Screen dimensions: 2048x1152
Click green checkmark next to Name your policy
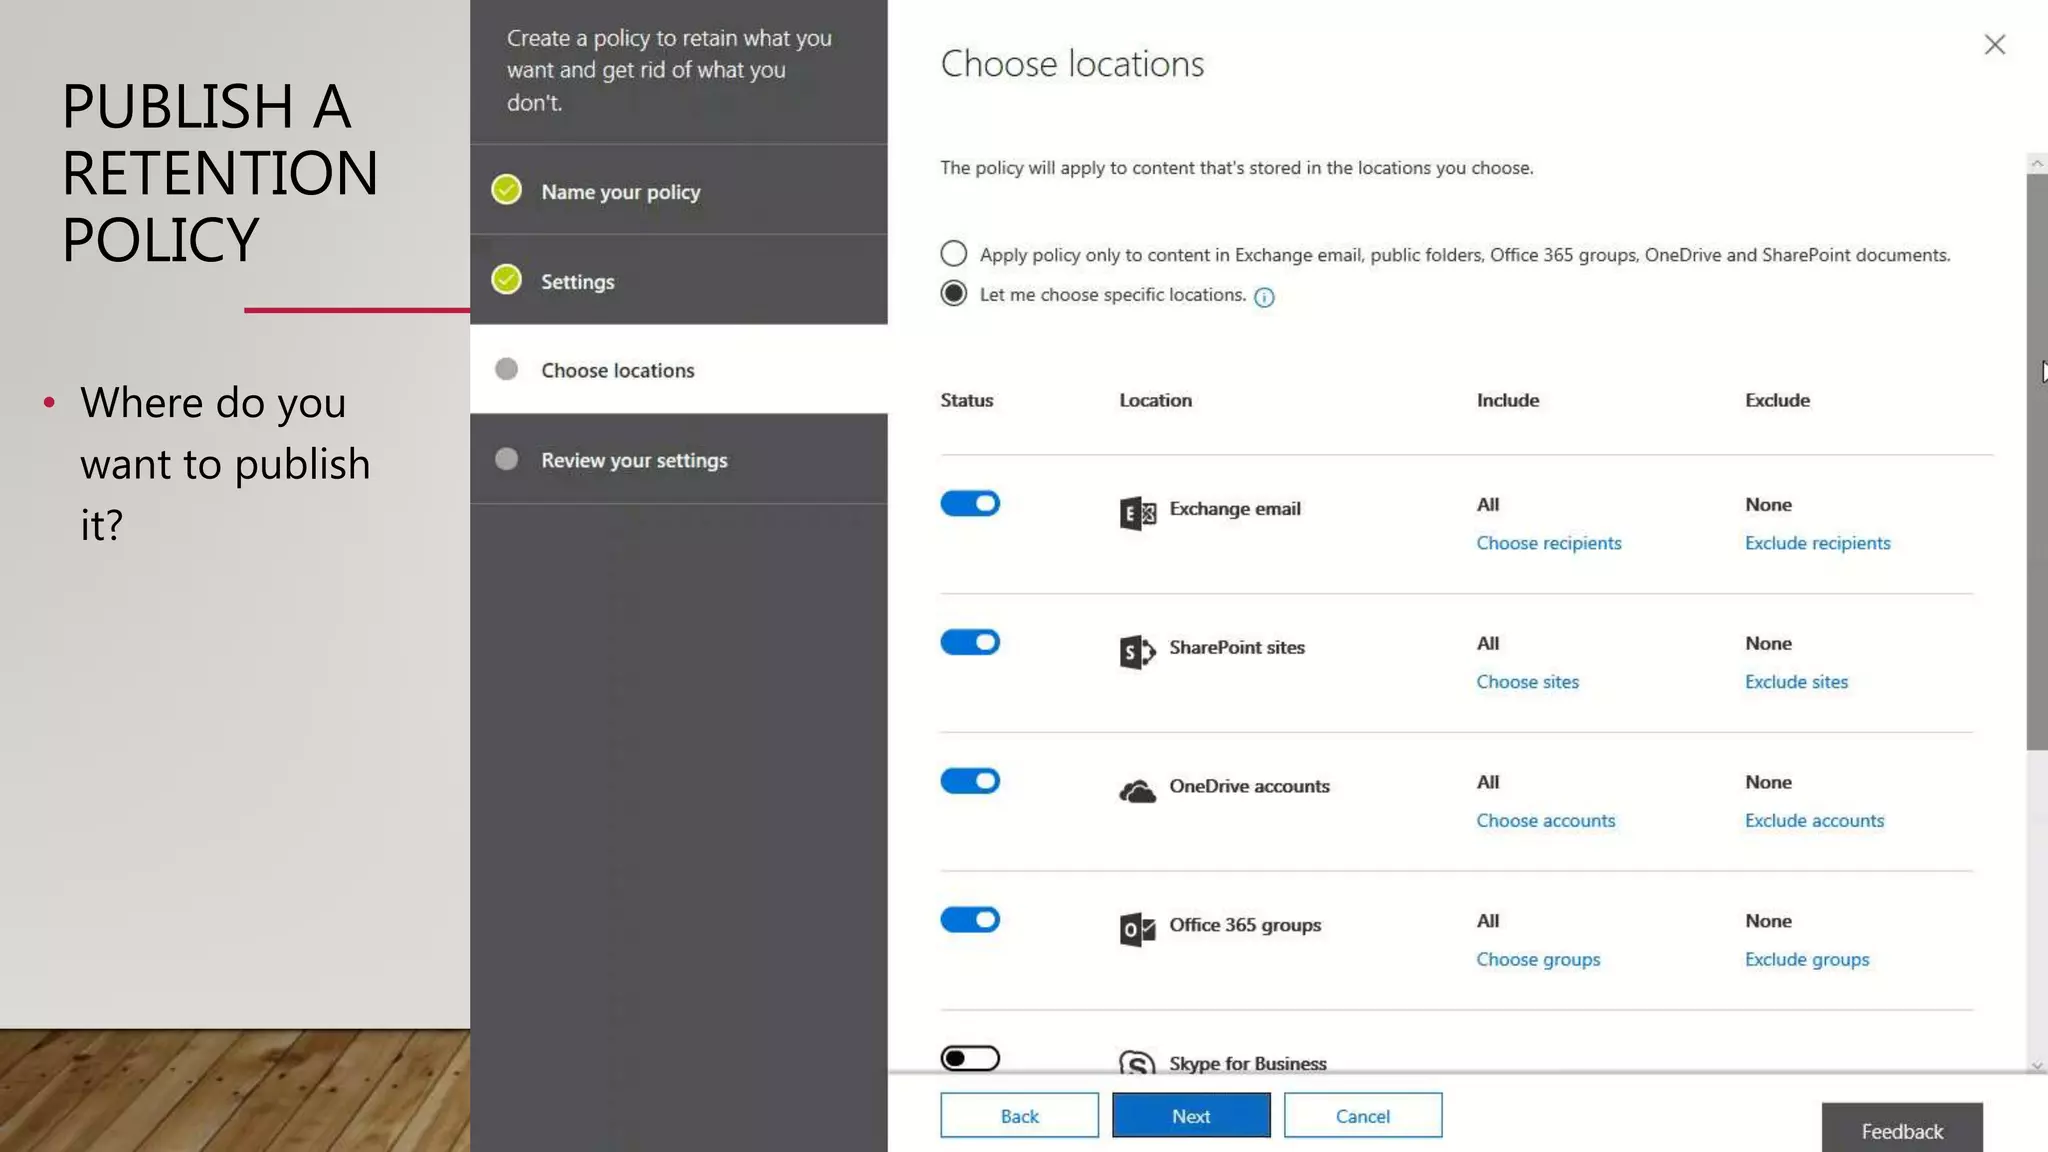(x=507, y=190)
